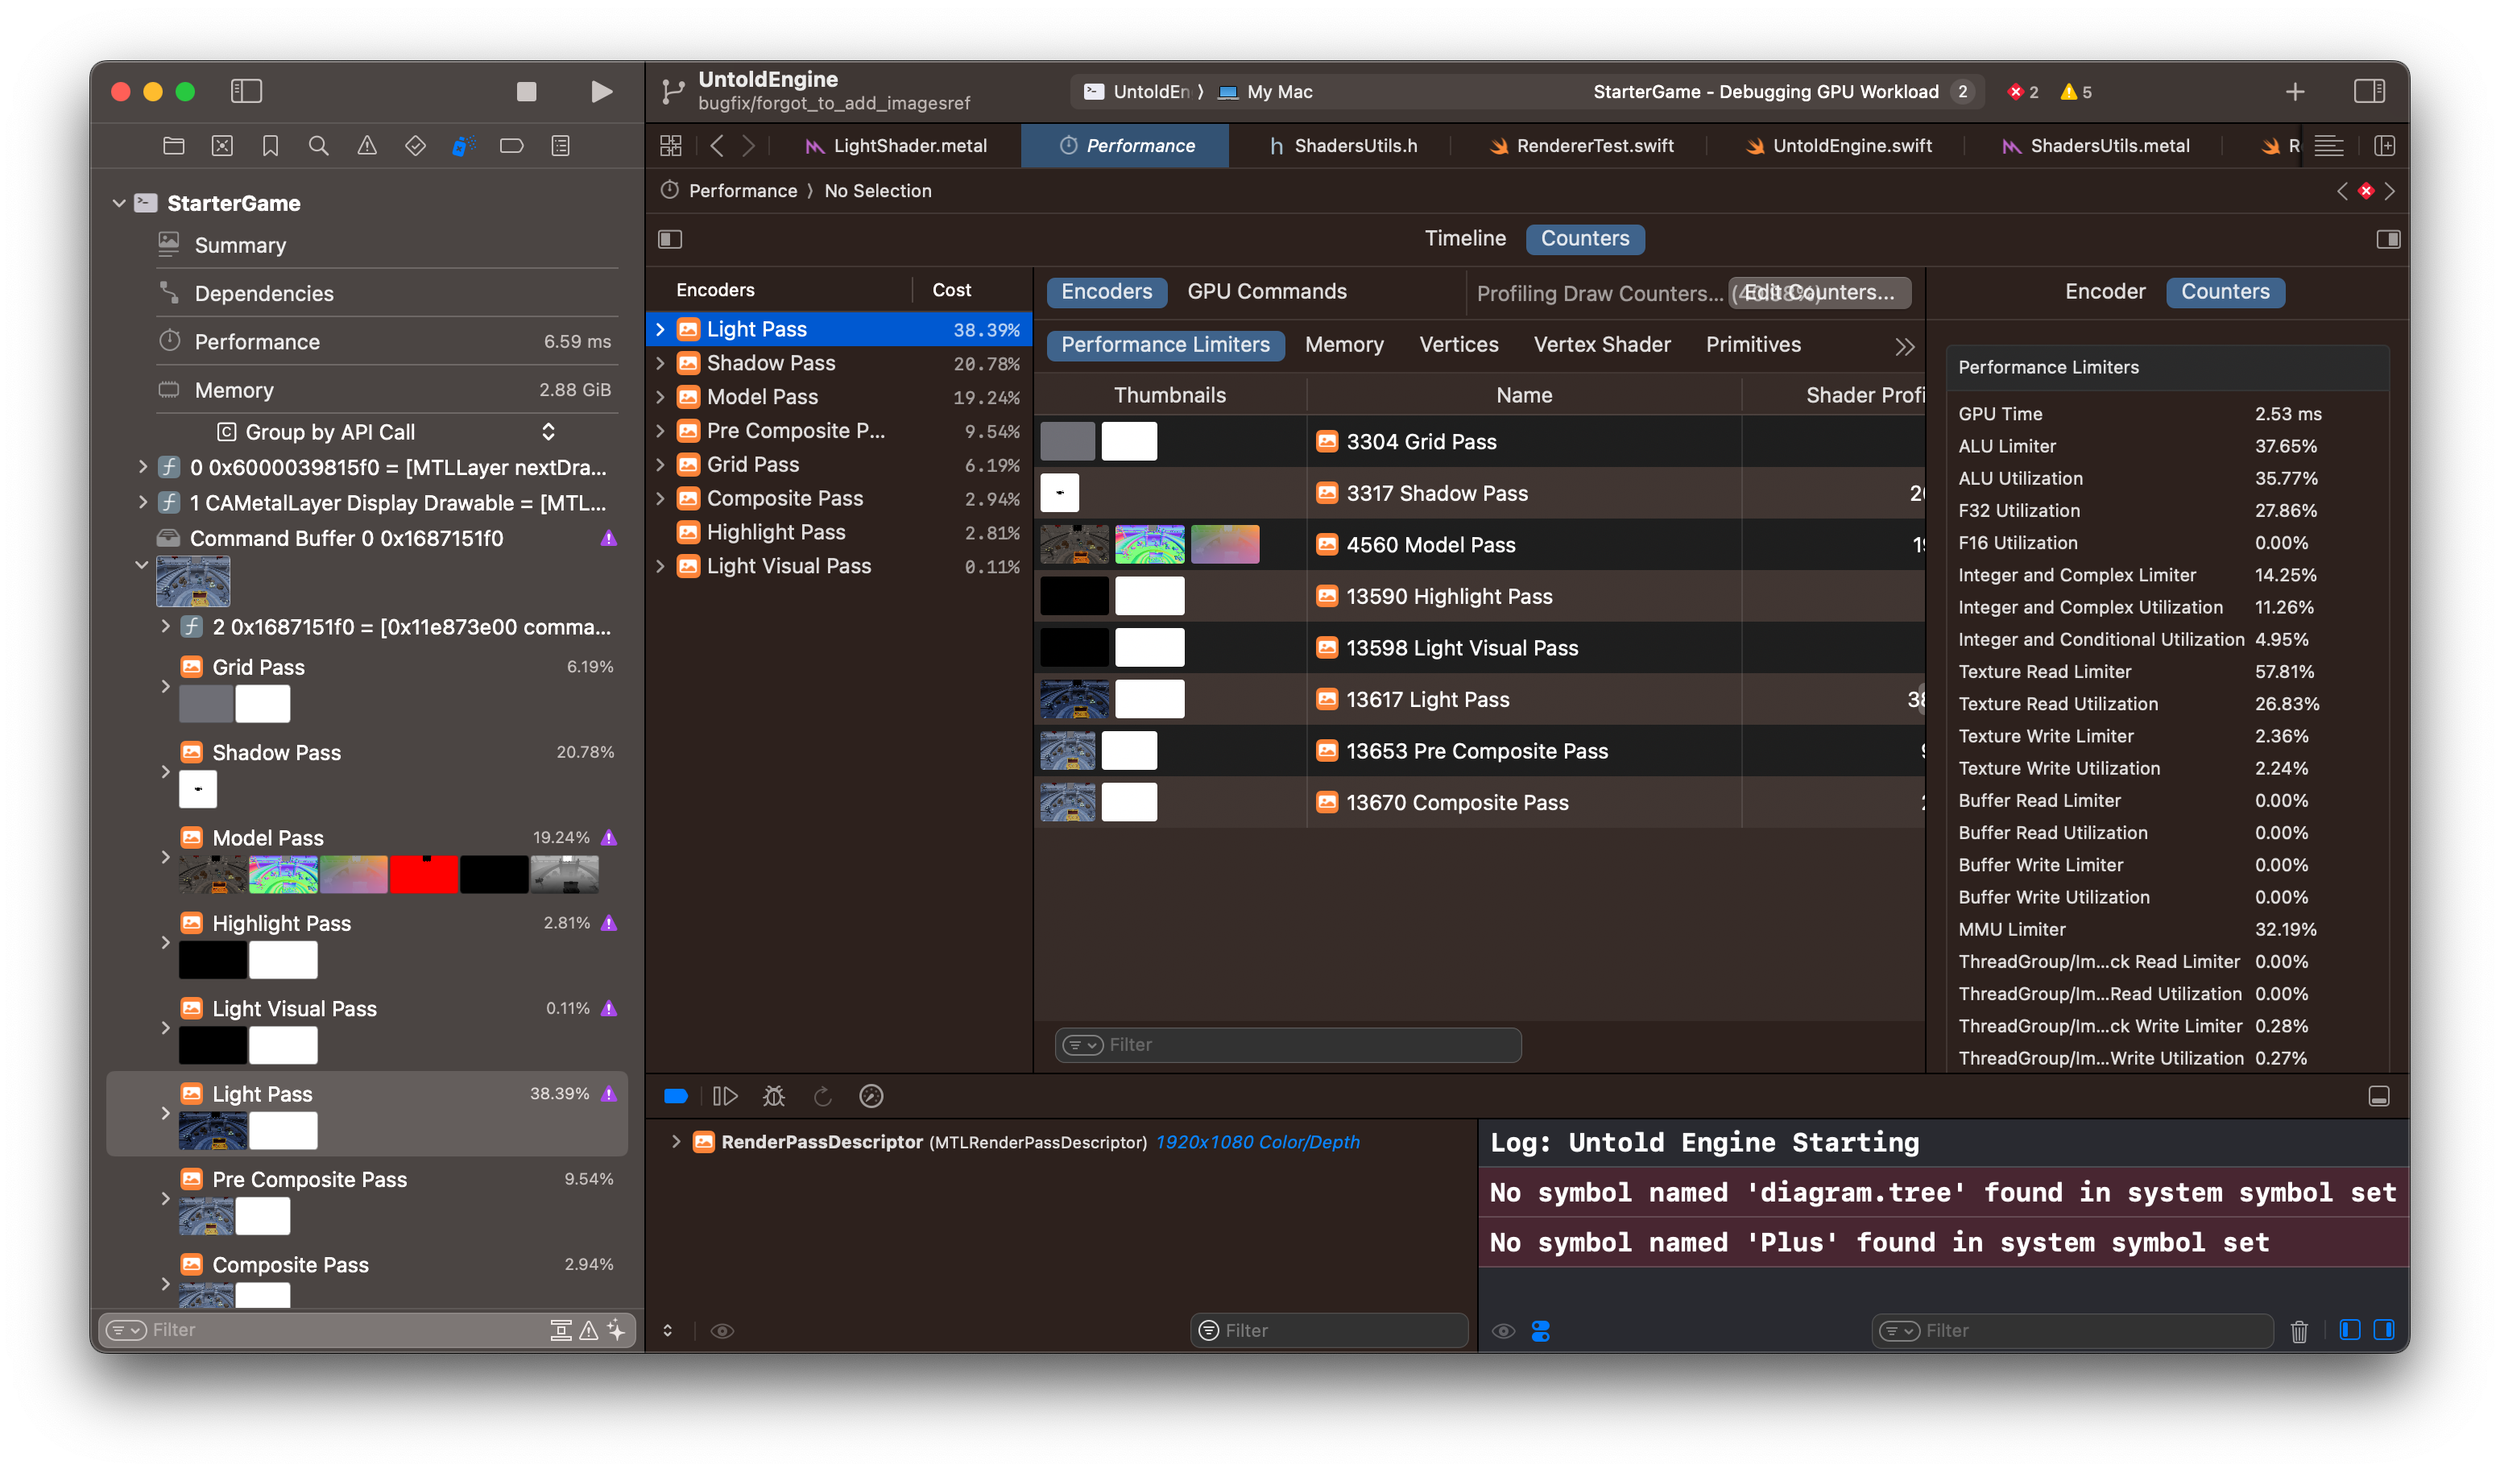Toggle the variables view pane button
Image resolution: width=2500 pixels, height=1472 pixels.
pos(2350,1329)
